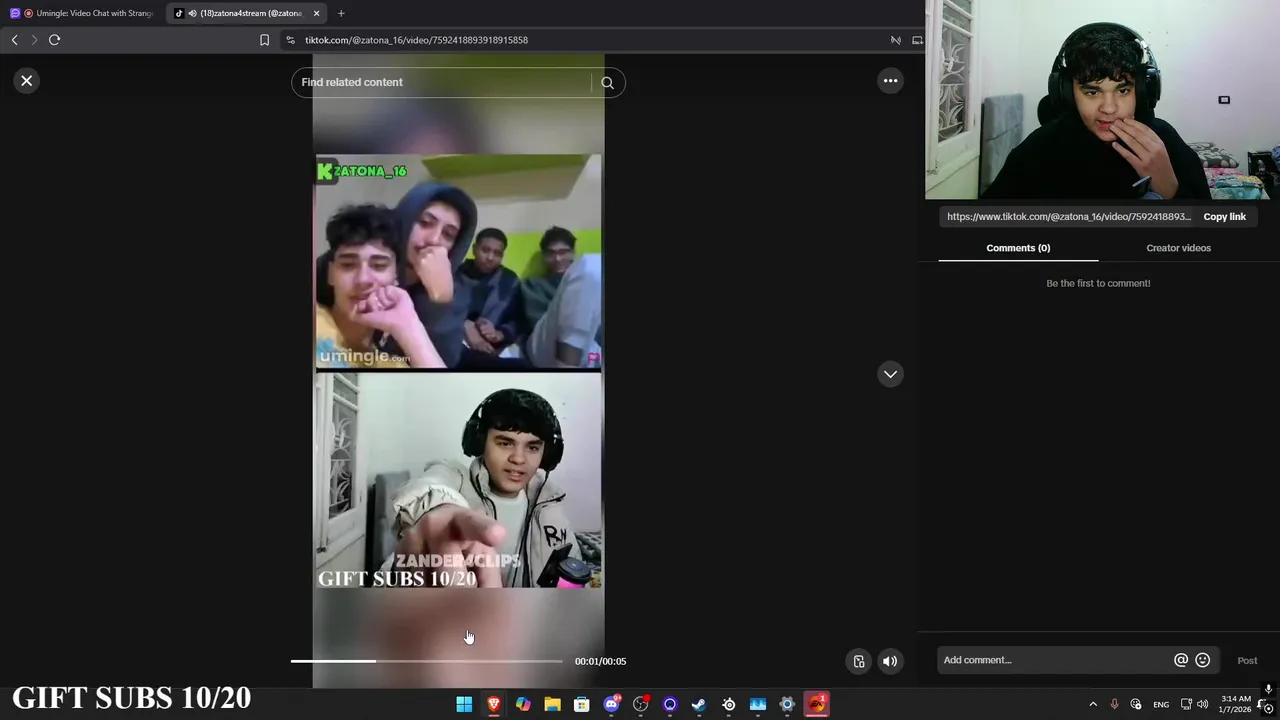Open Brave browser from taskbar

click(493, 705)
